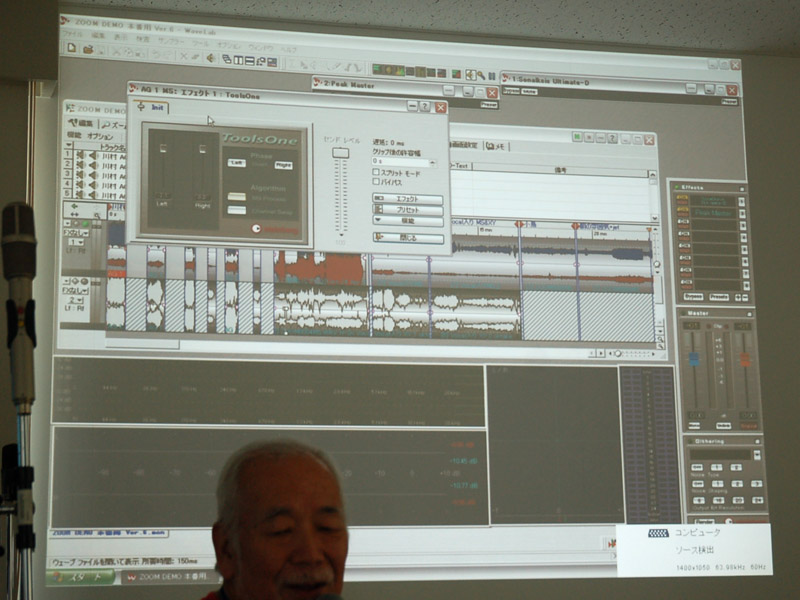Click the 閉じる button
Viewport: 800px width, 600px height.
click(x=408, y=238)
